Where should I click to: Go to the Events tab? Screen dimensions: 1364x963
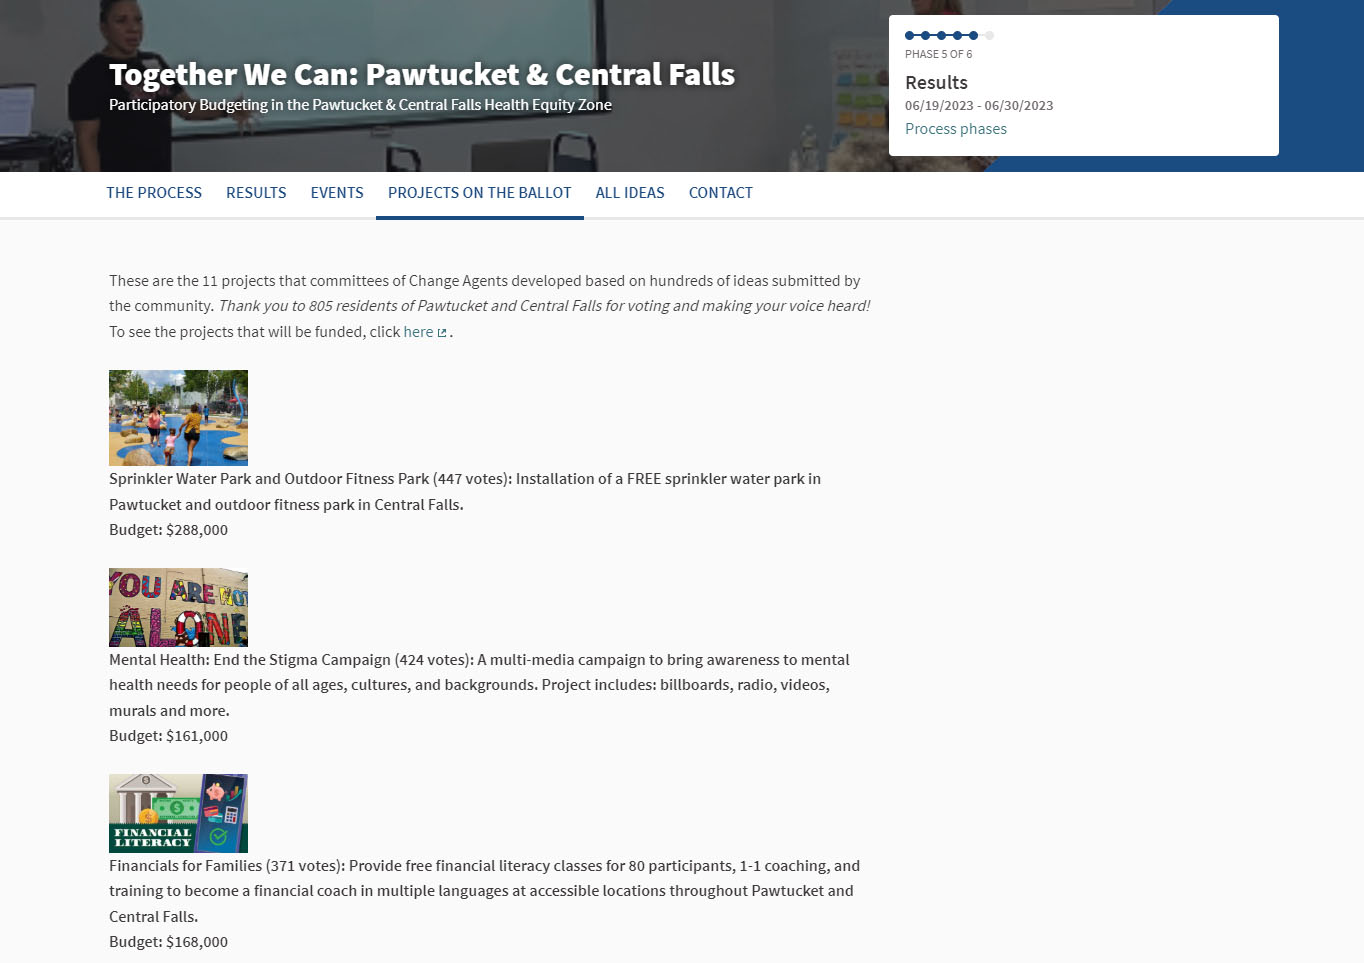[x=337, y=193]
